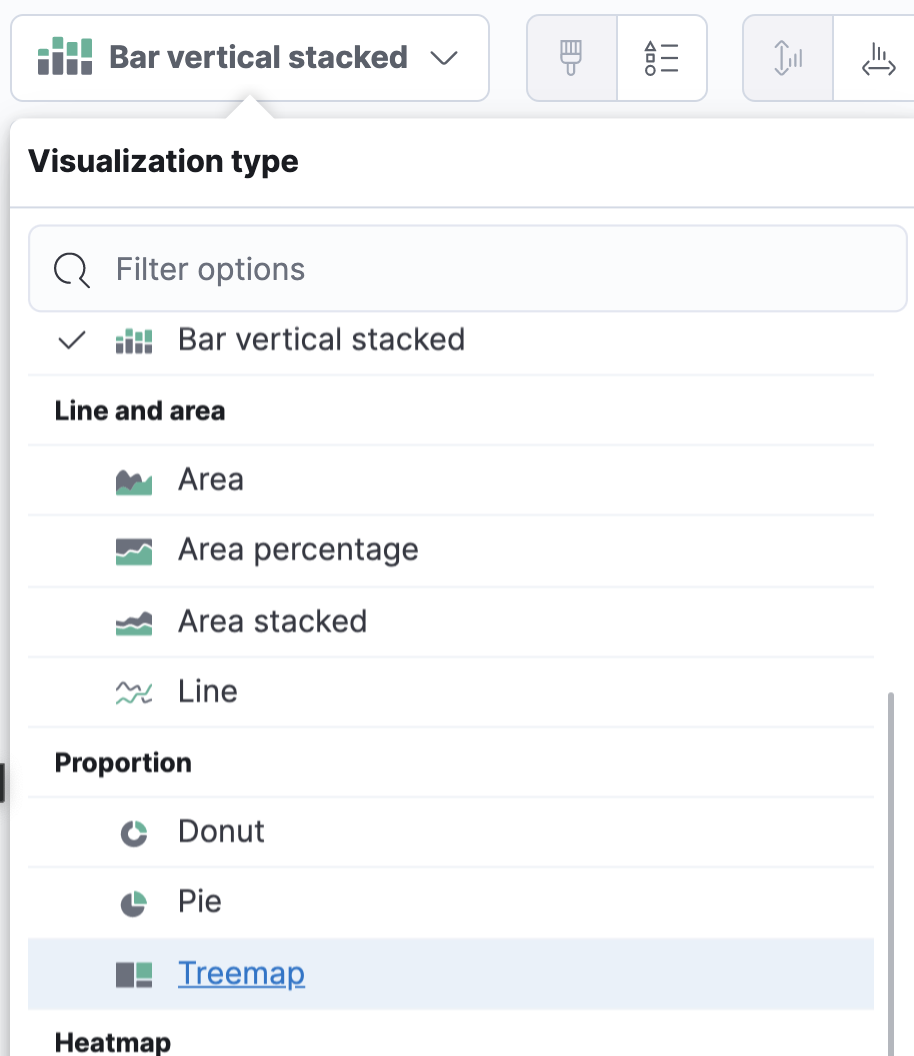The height and width of the screenshot is (1056, 914).
Task: Click the left axis settings icon
Action: pos(788,58)
